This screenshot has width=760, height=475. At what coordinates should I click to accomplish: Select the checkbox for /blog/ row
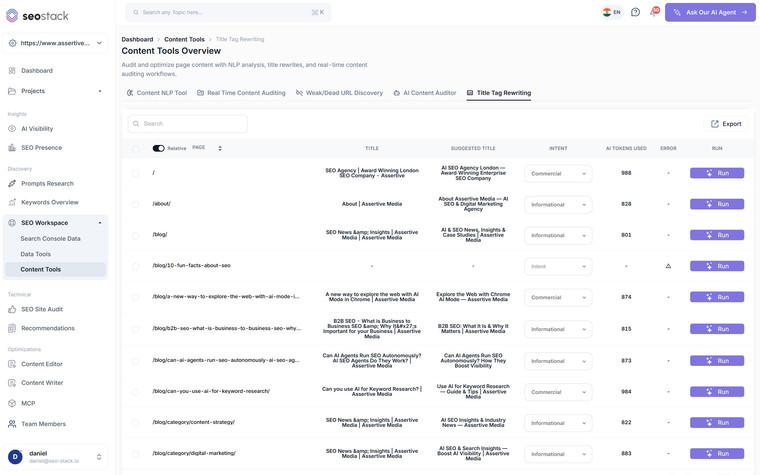pos(135,236)
